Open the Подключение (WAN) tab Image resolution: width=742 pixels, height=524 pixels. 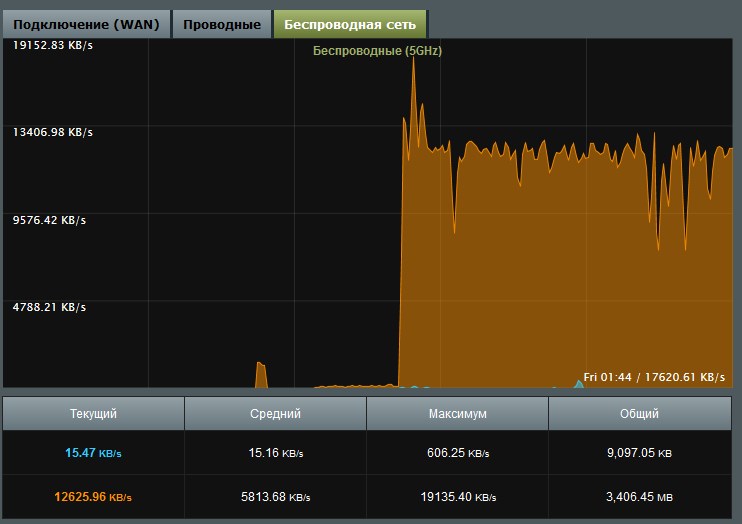pyautogui.click(x=86, y=24)
